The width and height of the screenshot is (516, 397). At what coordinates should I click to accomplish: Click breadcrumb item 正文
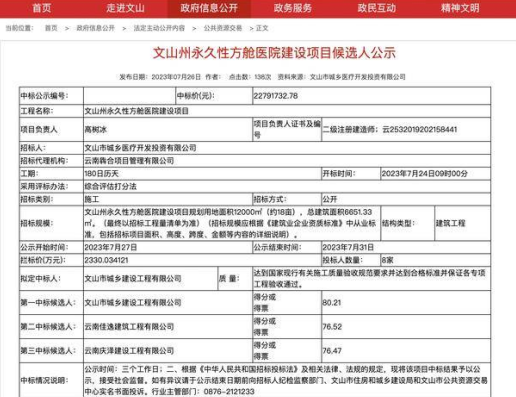262,28
